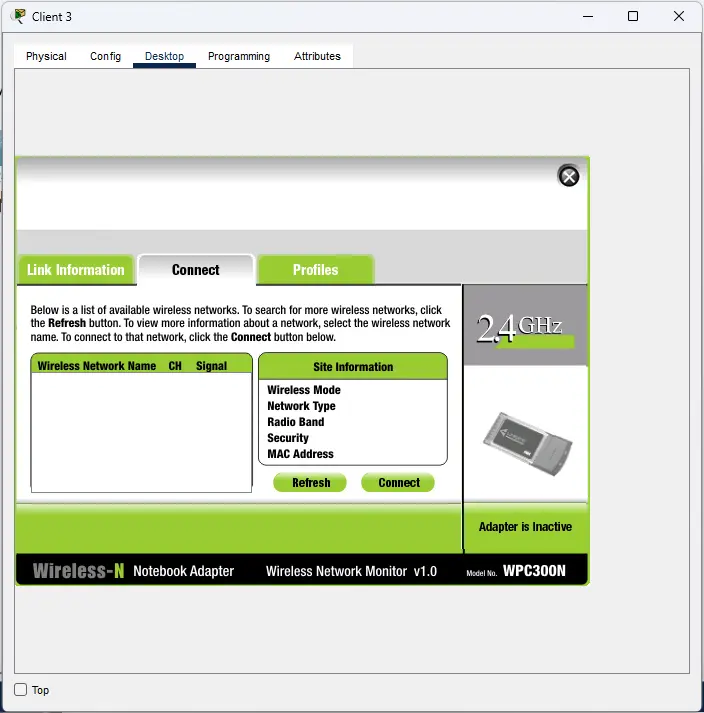Minimize the Client 3 window

pyautogui.click(x=588, y=16)
